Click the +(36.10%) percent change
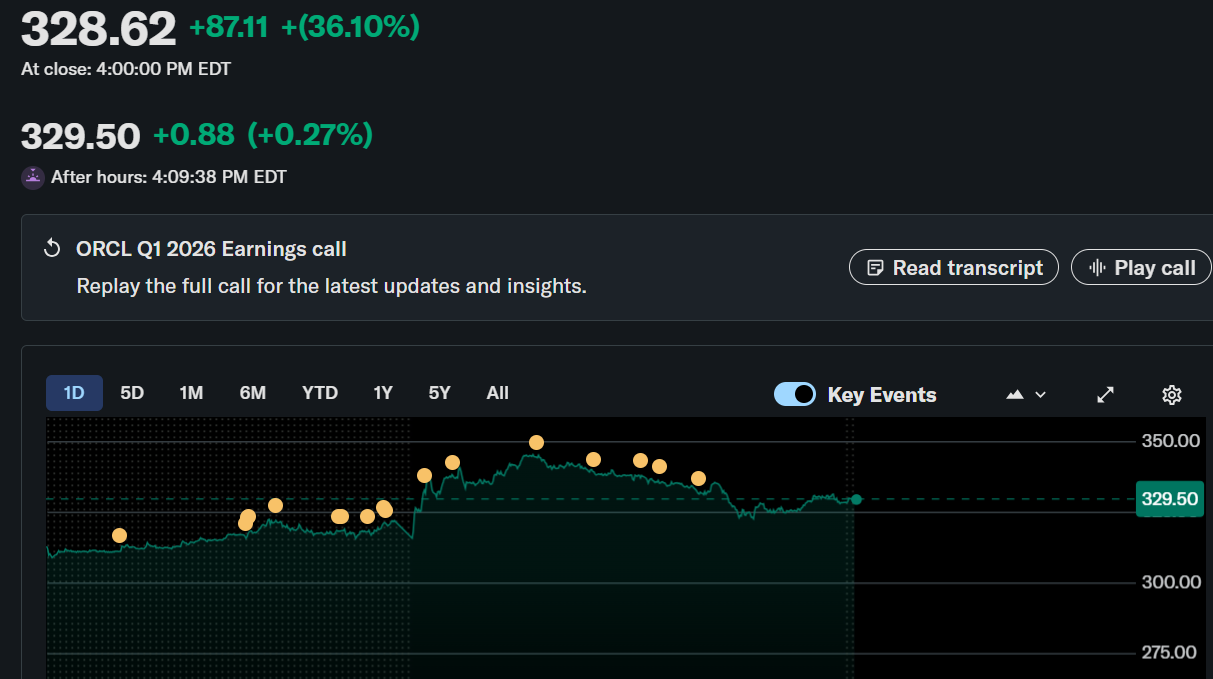Screen dimensions: 1213x679 350,27
